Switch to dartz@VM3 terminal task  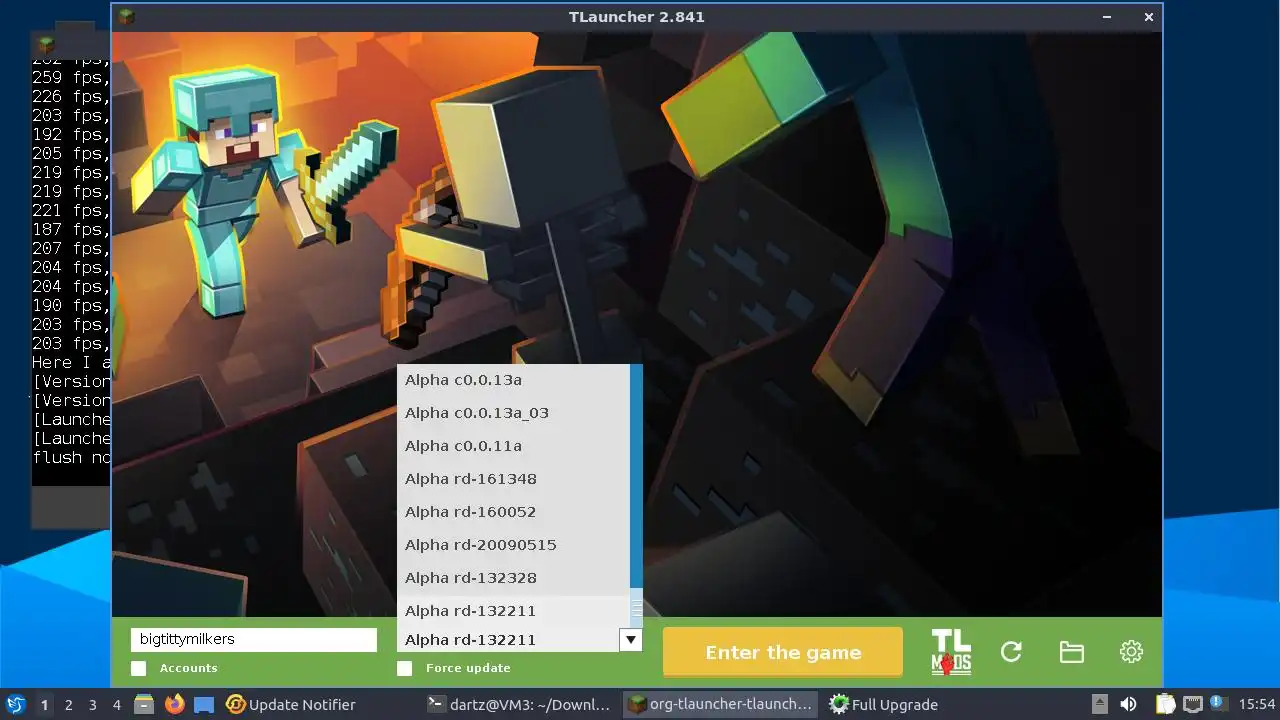[x=519, y=704]
